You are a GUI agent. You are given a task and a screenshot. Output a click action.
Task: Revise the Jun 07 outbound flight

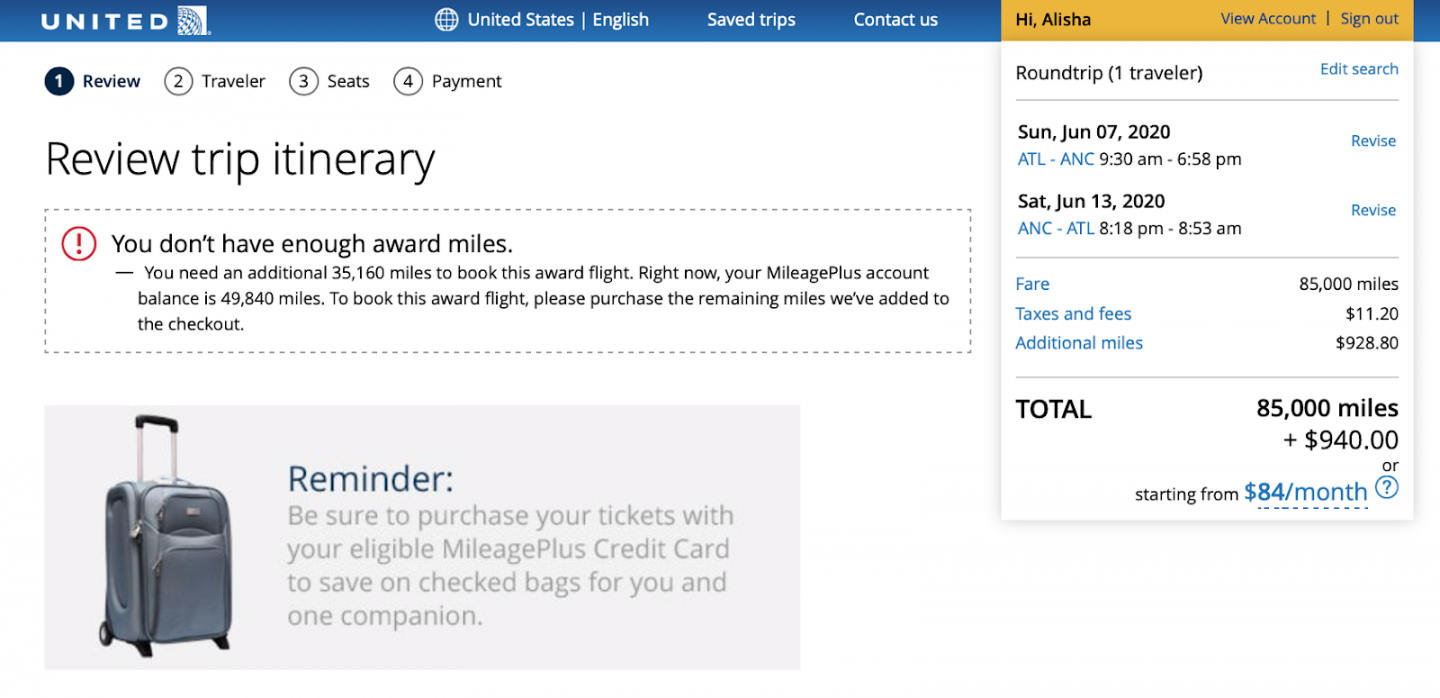[x=1372, y=141]
